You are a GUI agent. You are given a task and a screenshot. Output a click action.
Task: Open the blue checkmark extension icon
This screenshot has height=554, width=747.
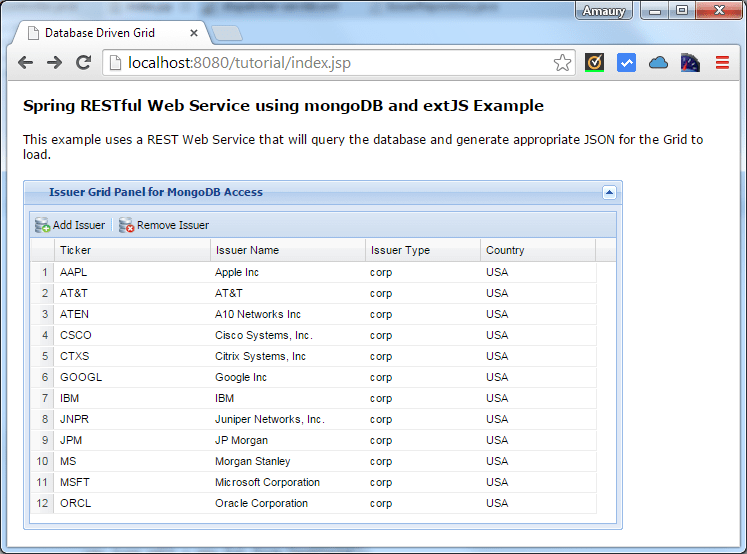click(626, 62)
